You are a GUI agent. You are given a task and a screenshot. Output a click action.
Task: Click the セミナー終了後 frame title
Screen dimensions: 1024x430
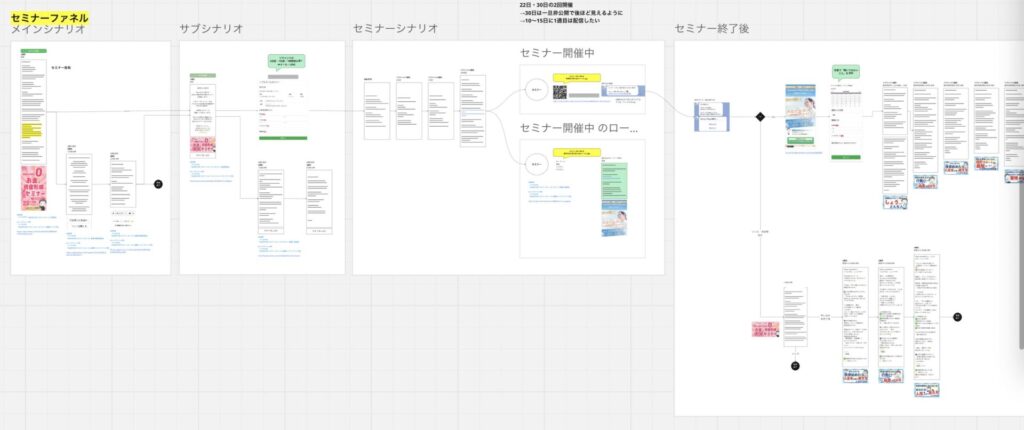714,29
